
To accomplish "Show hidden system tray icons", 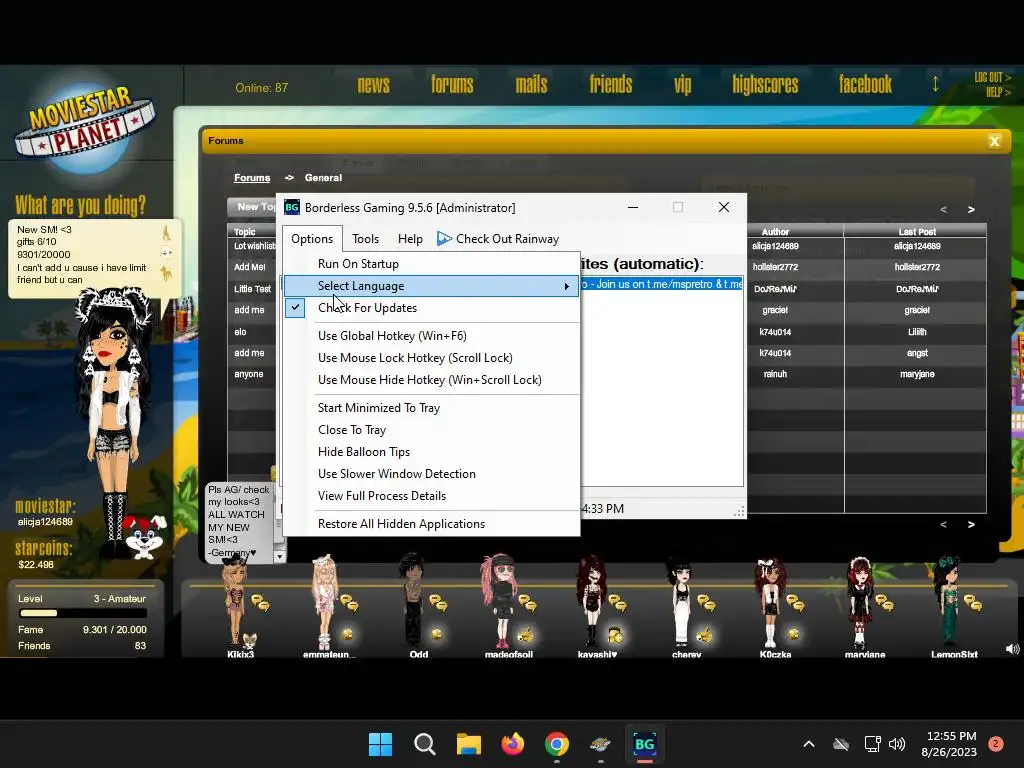I will 808,744.
